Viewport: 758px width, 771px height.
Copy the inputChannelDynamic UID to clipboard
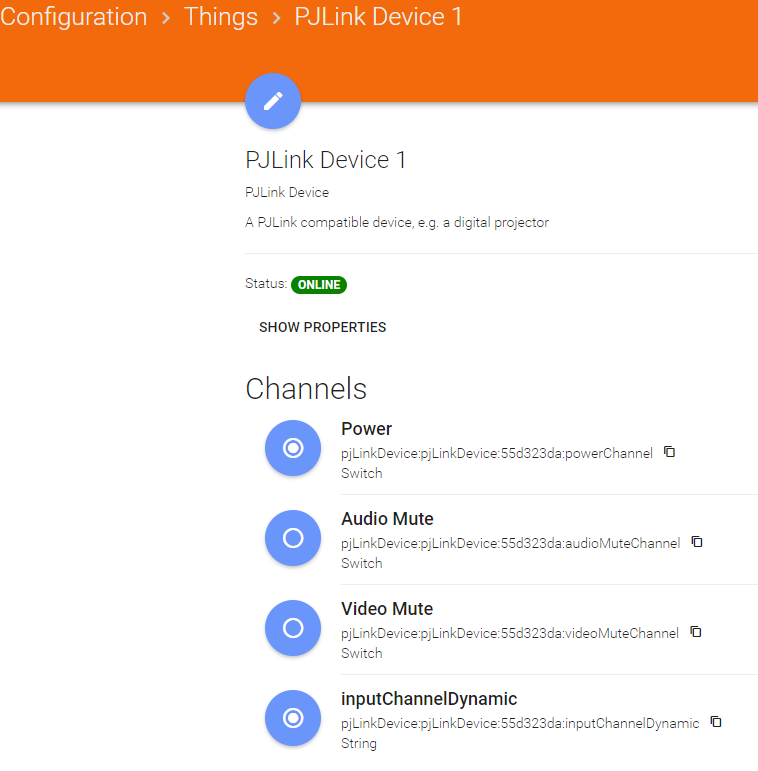(x=716, y=722)
